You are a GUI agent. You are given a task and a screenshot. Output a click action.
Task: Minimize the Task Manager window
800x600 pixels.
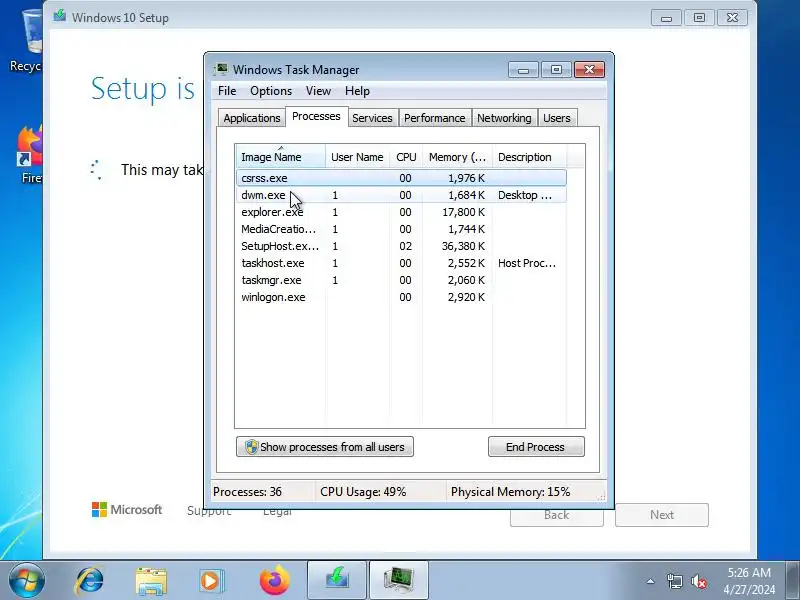pyautogui.click(x=523, y=69)
